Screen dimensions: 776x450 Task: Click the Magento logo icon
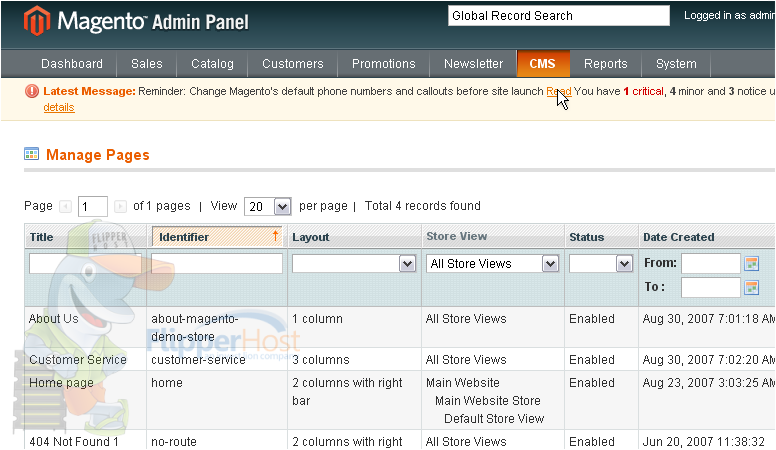click(37, 21)
